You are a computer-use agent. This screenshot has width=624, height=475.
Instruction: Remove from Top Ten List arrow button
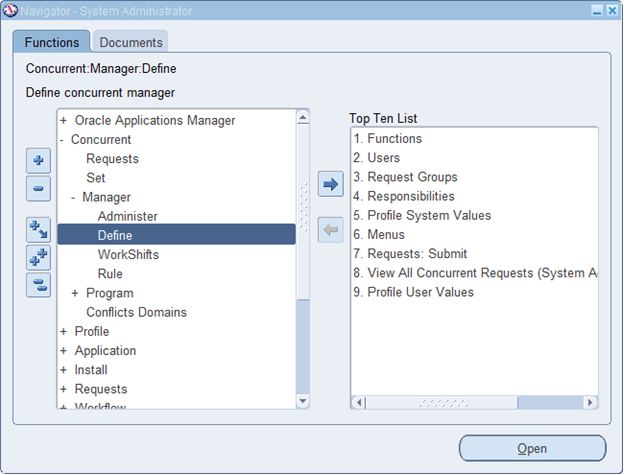(330, 230)
